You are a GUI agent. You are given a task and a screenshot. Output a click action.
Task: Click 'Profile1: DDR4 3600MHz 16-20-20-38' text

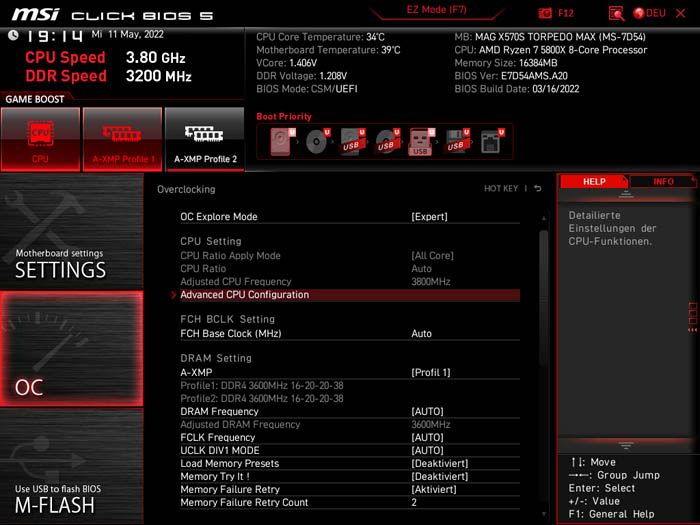tap(262, 386)
